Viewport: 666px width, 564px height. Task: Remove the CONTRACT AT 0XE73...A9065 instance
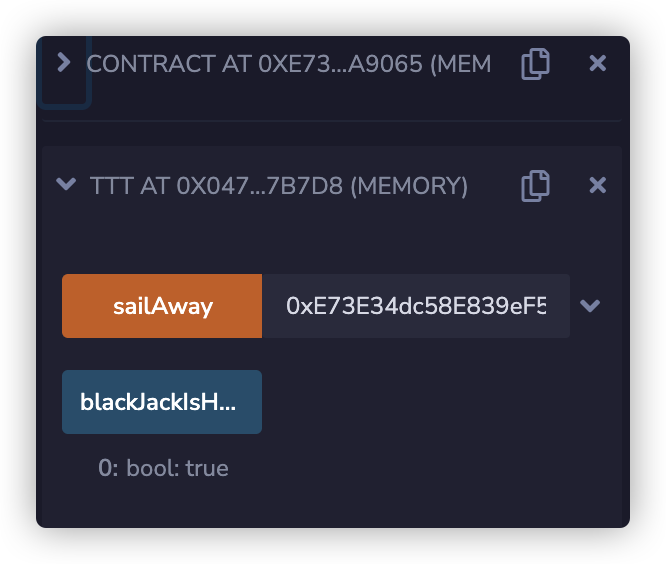coord(598,64)
